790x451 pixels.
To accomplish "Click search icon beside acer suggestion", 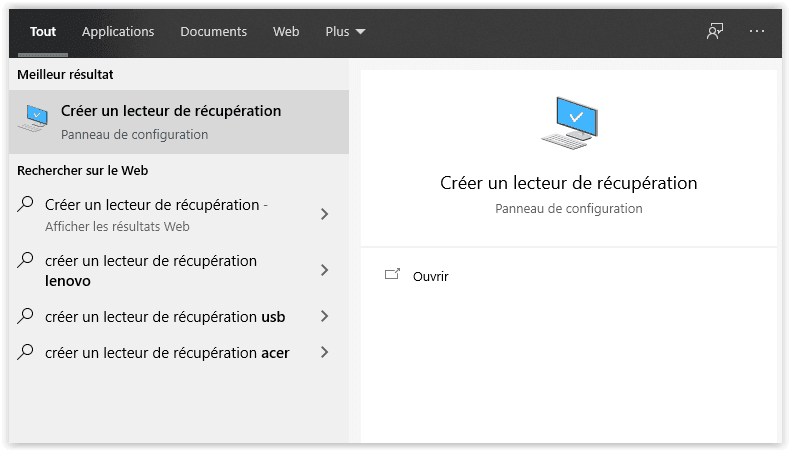I will point(26,352).
